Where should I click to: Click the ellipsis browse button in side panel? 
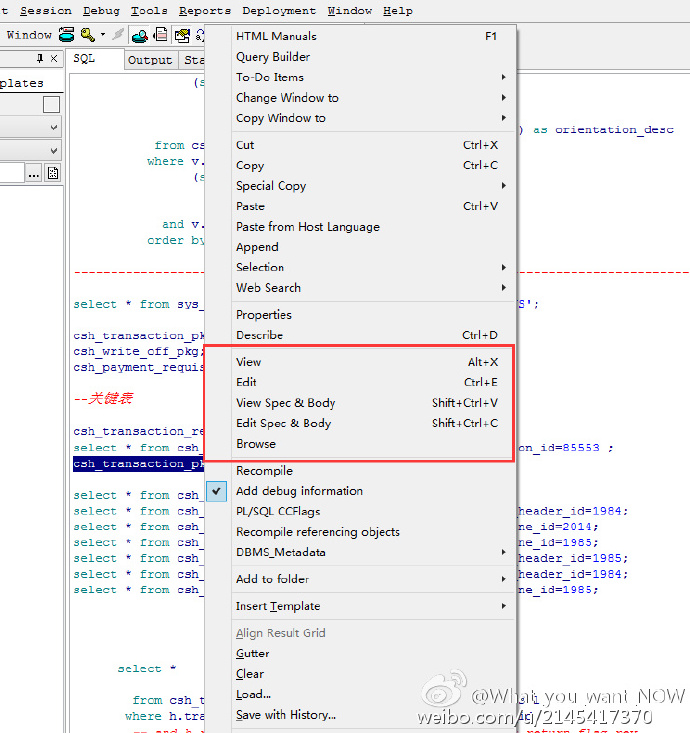coord(34,173)
